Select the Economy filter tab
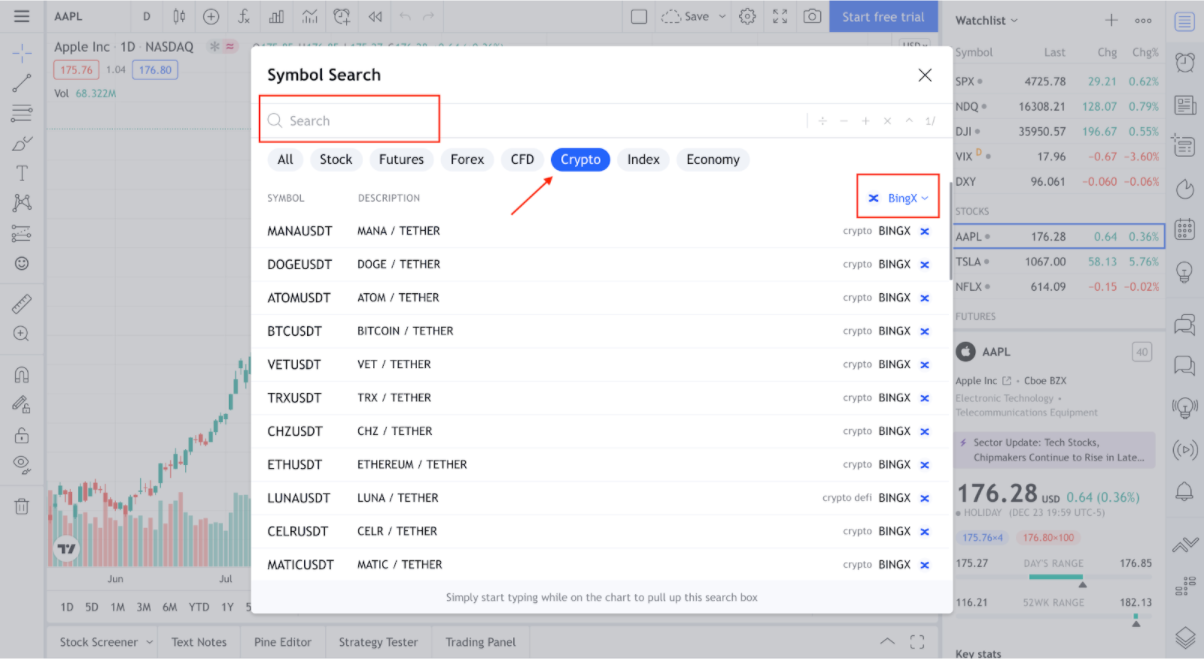1204x660 pixels. (713, 159)
